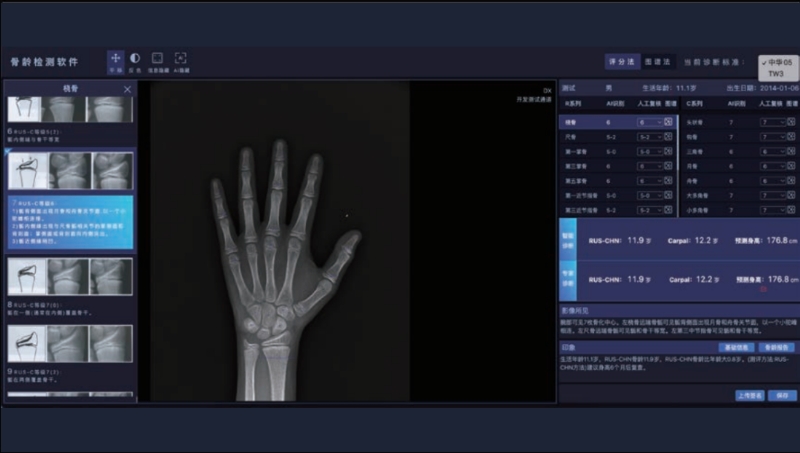Image resolution: width=800 pixels, height=453 pixels.
Task: Select the 智能诊断 AI diagnosis tab
Action: point(568,240)
